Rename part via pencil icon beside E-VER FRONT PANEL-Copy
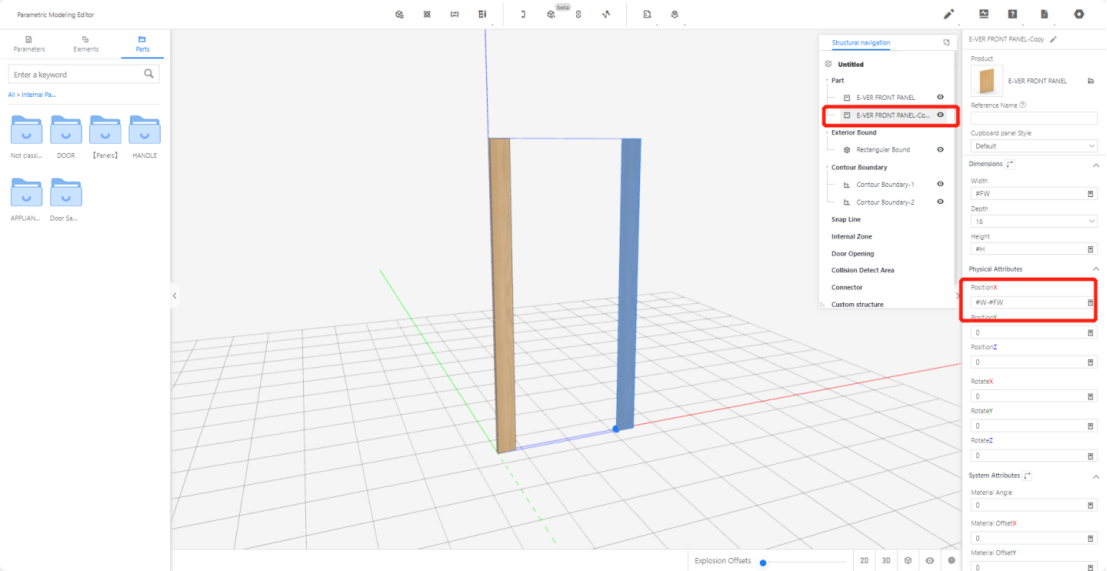The width and height of the screenshot is (1107, 571). point(1053,39)
